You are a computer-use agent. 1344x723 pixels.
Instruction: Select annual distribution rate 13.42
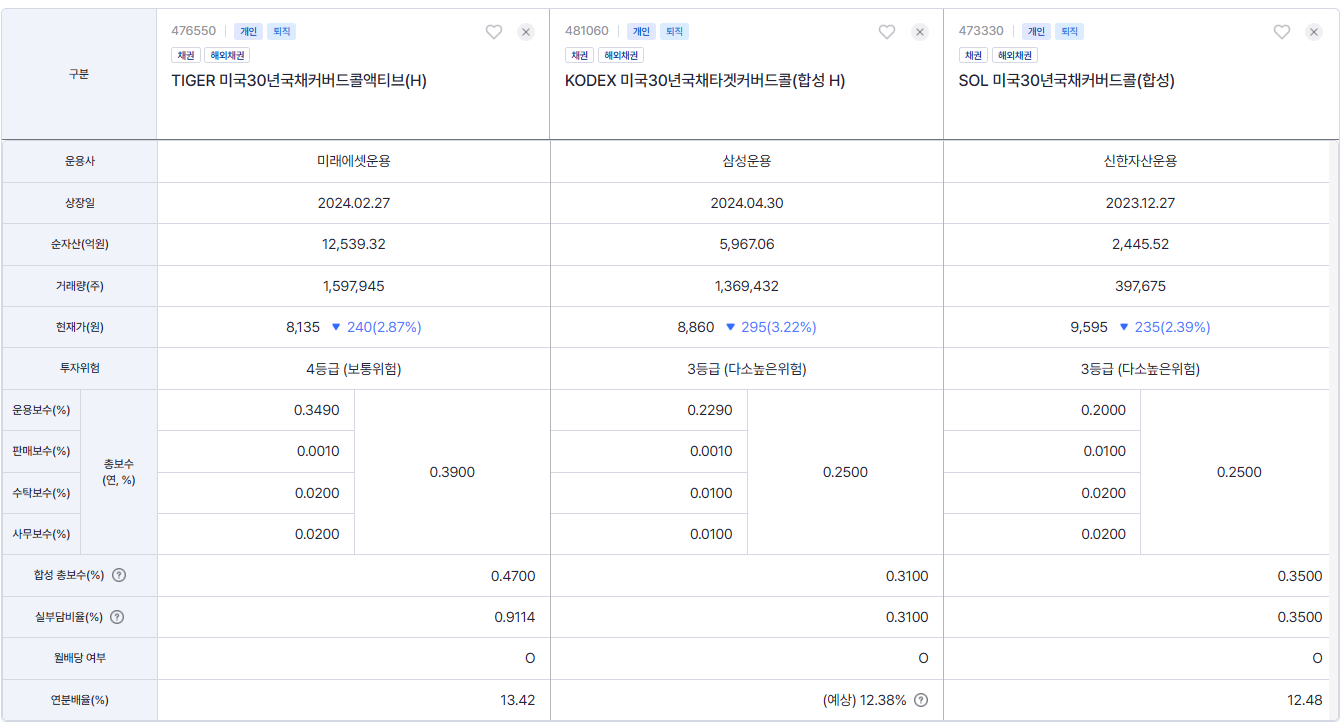[518, 700]
